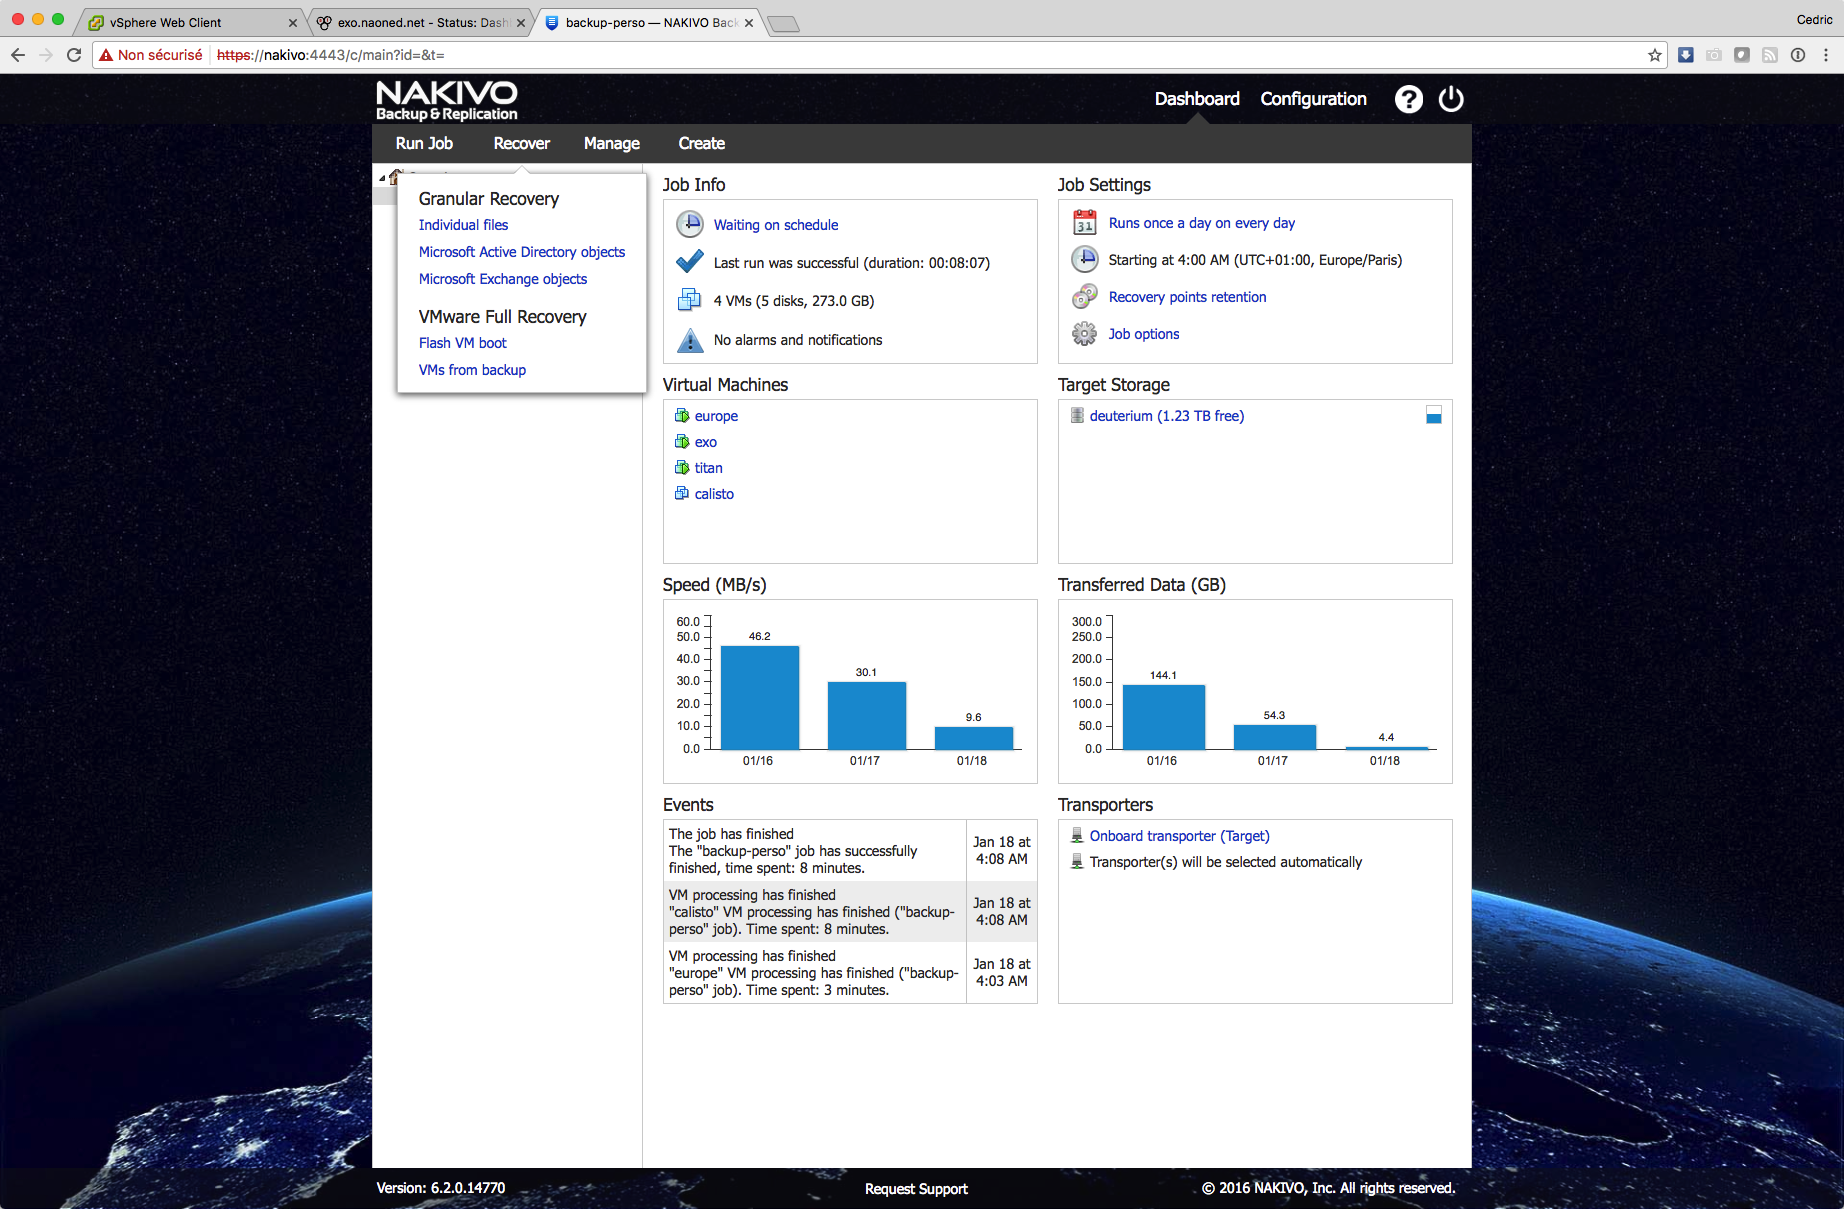Image resolution: width=1844 pixels, height=1209 pixels.
Task: Choose Microsoft Exchange objects recovery
Action: tap(502, 279)
